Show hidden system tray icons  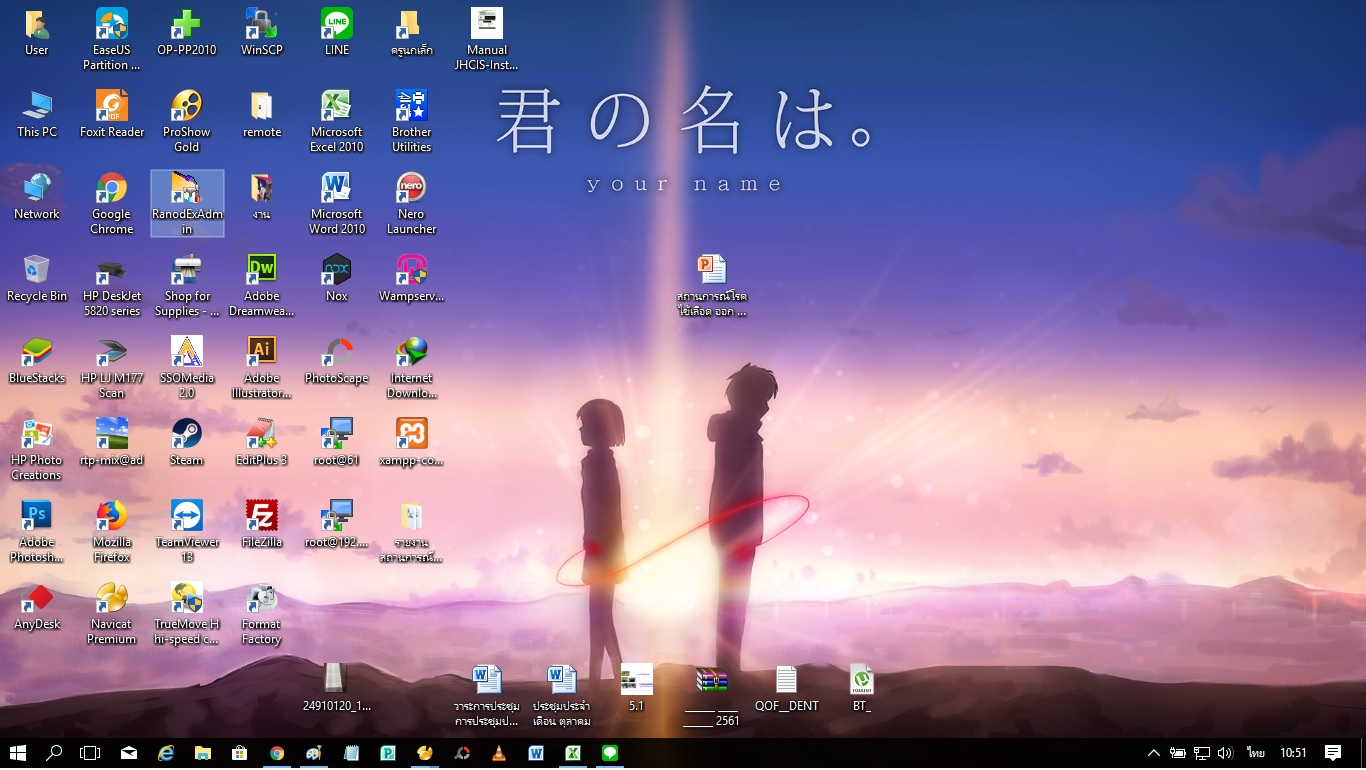click(1153, 753)
